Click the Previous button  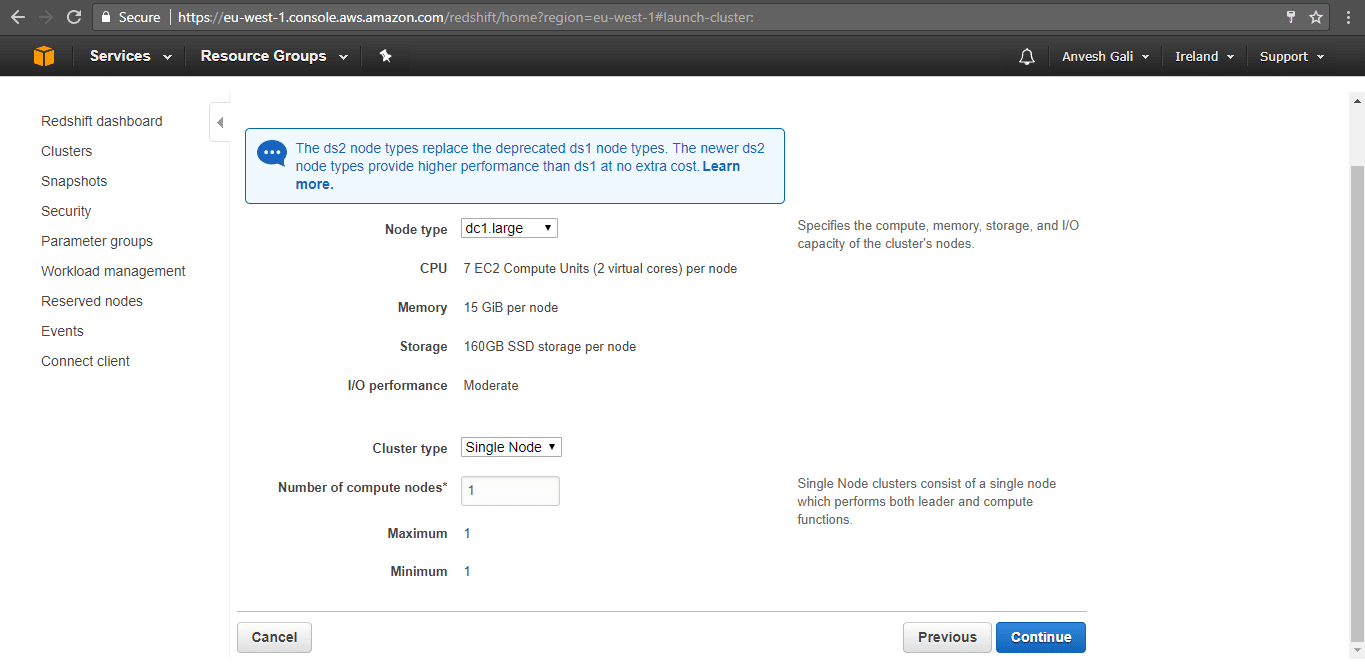[x=947, y=637]
